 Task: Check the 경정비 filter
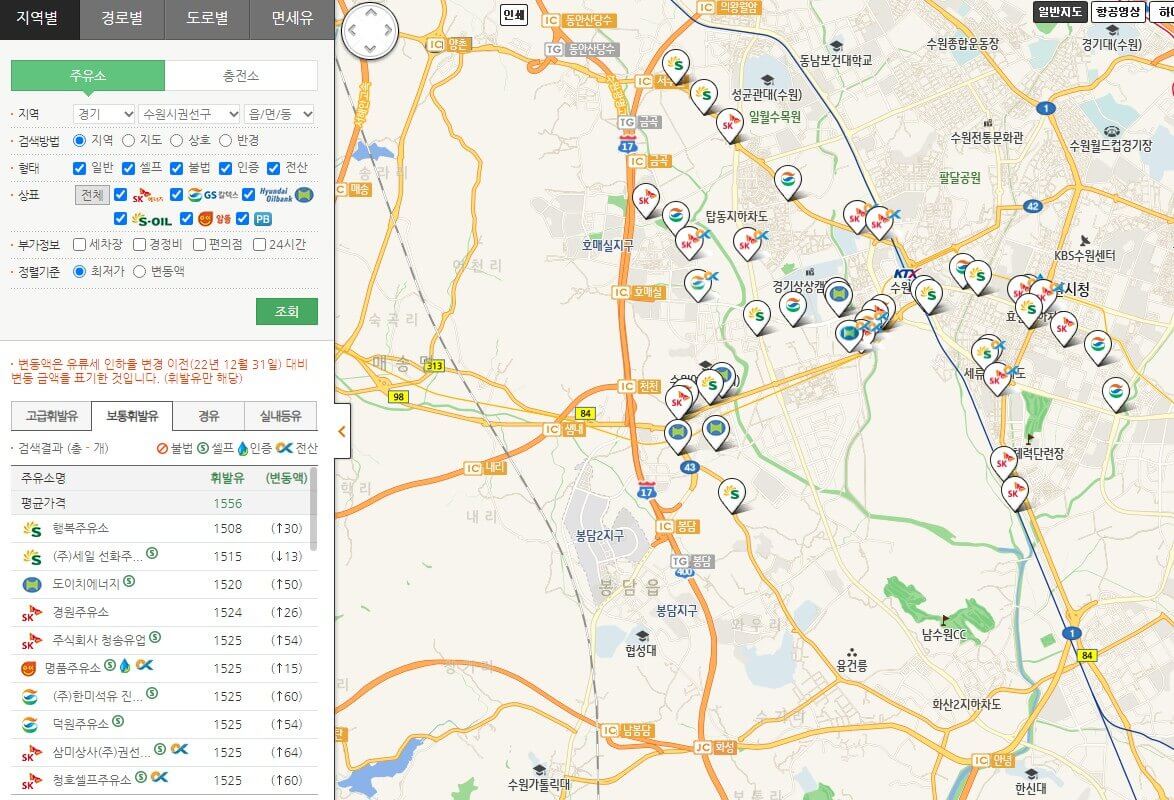click(x=139, y=244)
